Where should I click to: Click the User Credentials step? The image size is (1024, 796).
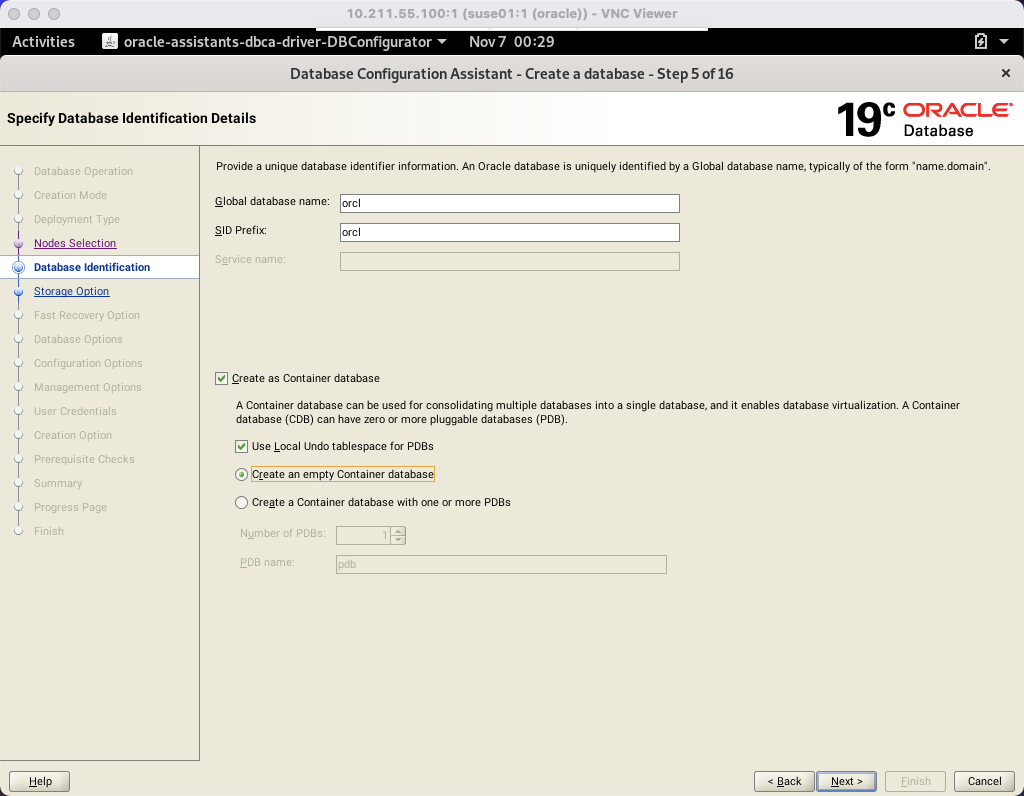point(75,411)
